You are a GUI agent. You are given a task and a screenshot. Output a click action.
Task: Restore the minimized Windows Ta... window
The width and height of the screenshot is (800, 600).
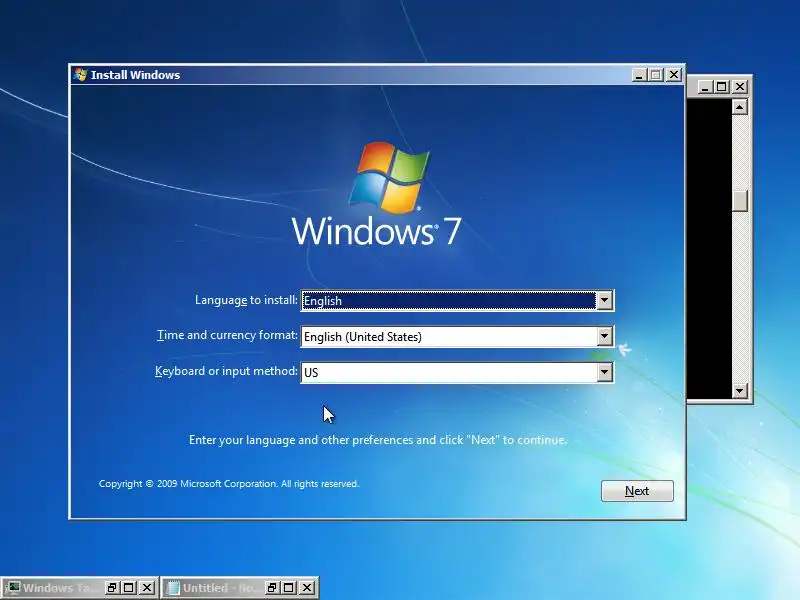tap(112, 588)
